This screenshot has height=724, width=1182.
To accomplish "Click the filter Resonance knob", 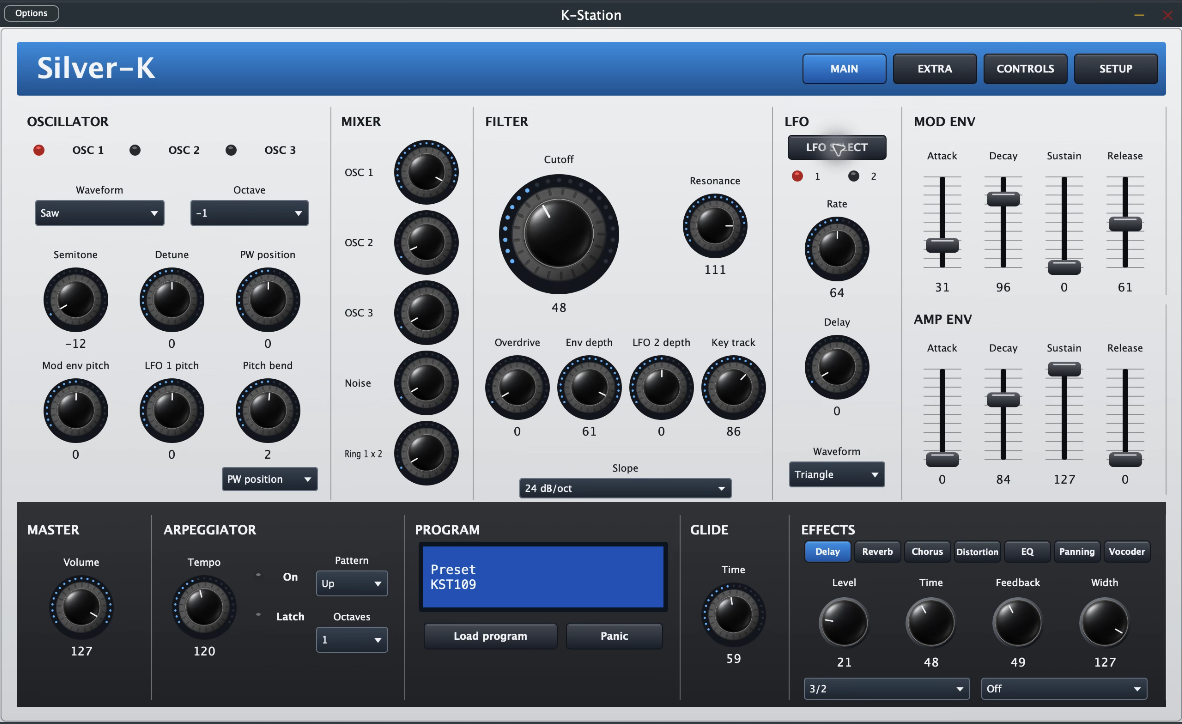I will pyautogui.click(x=715, y=225).
